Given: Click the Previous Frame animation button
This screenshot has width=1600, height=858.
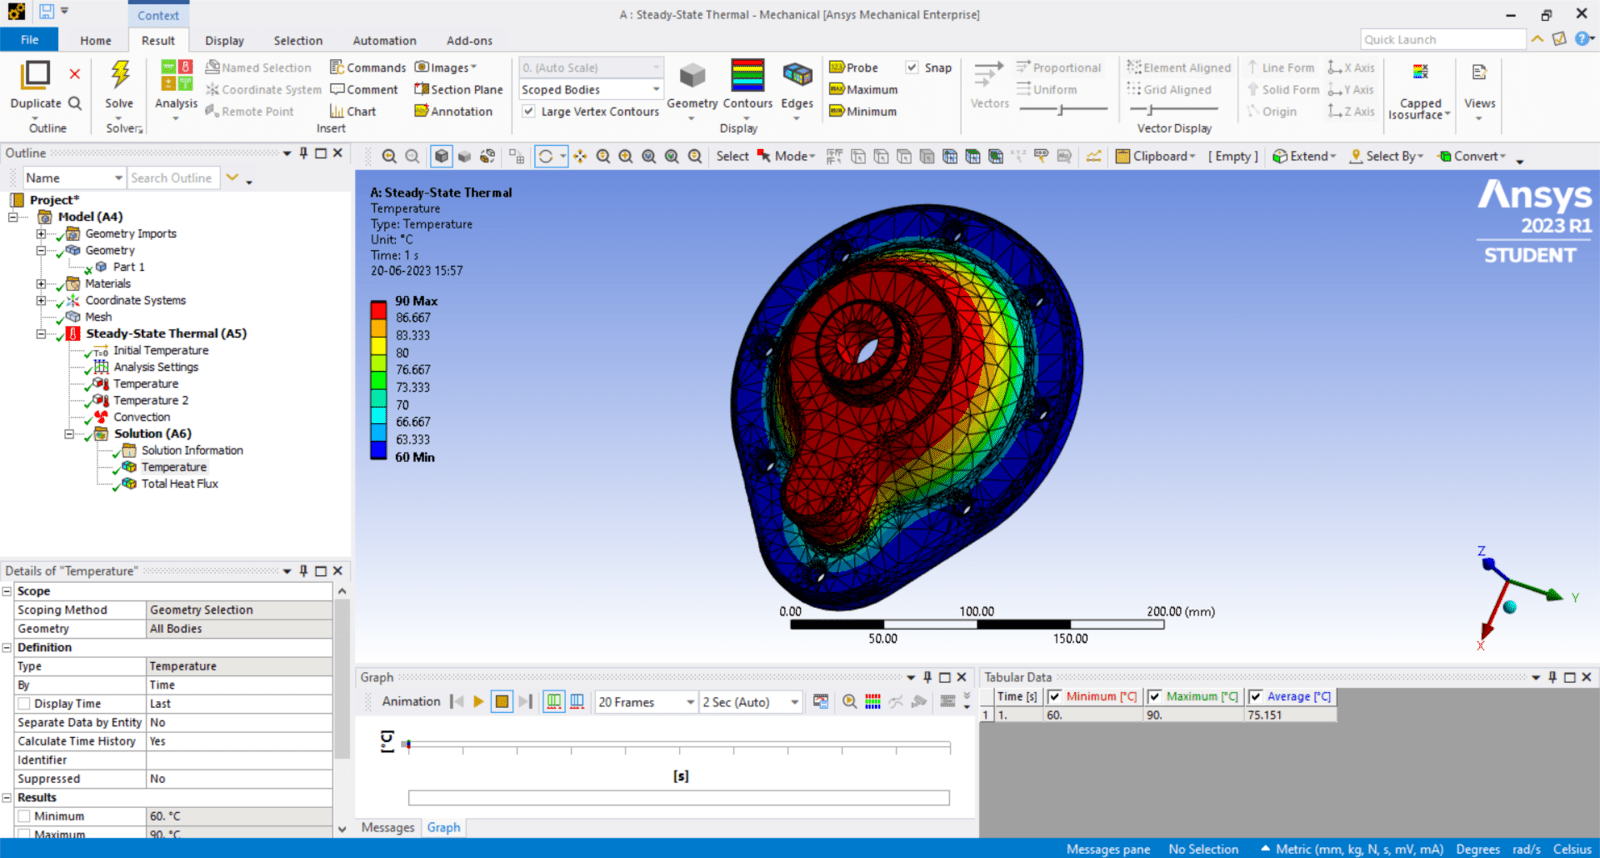Looking at the screenshot, I should 457,701.
